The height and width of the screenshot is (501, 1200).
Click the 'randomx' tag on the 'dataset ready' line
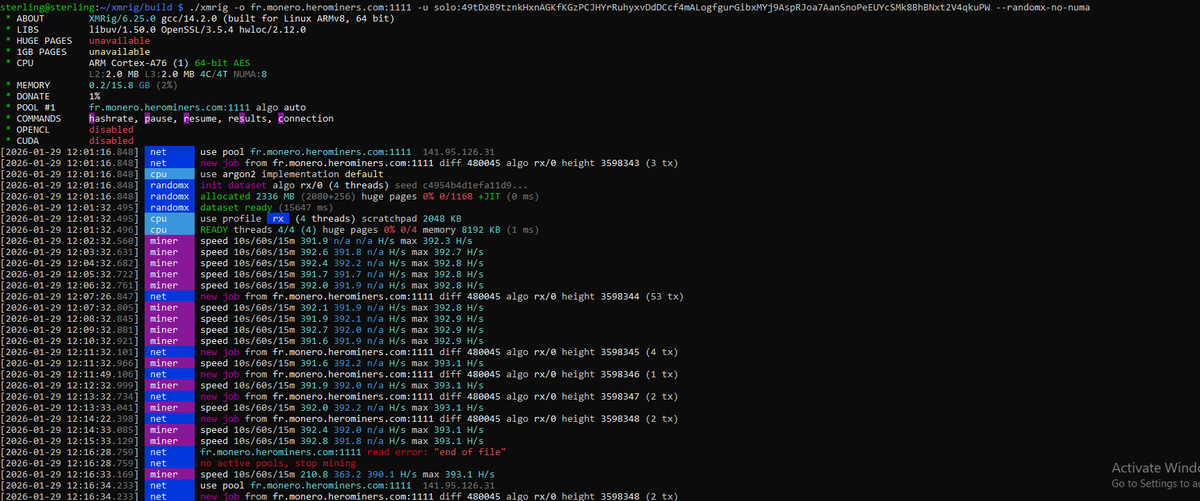[169, 206]
